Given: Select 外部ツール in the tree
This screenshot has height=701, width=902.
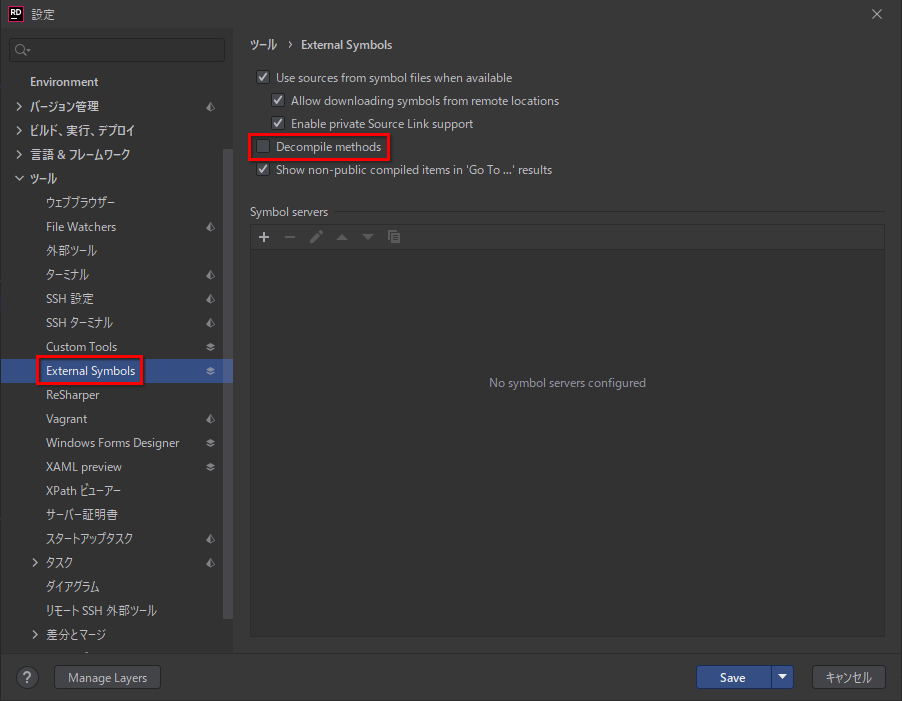Looking at the screenshot, I should pos(71,251).
